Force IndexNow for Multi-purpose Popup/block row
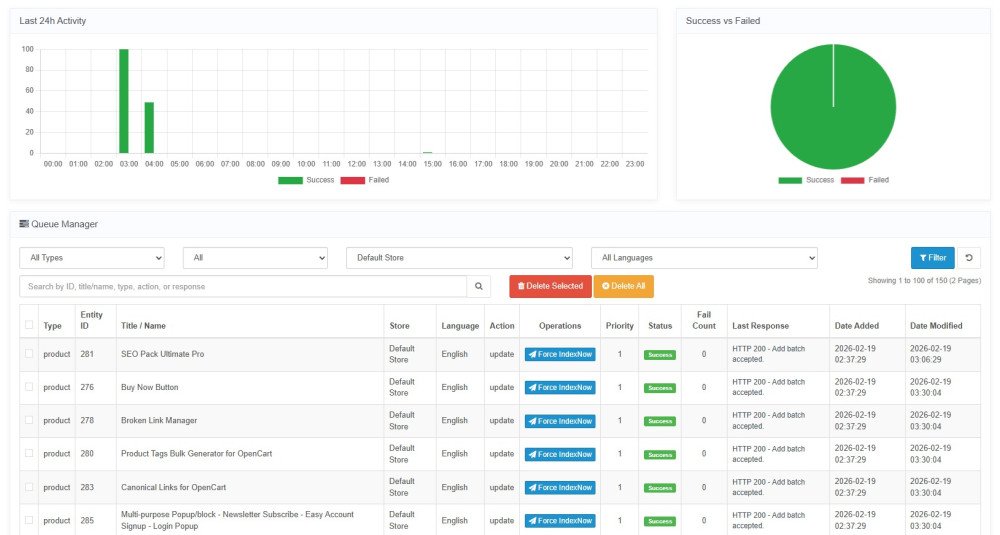Viewport: 1000px width, 535px height. point(560,520)
